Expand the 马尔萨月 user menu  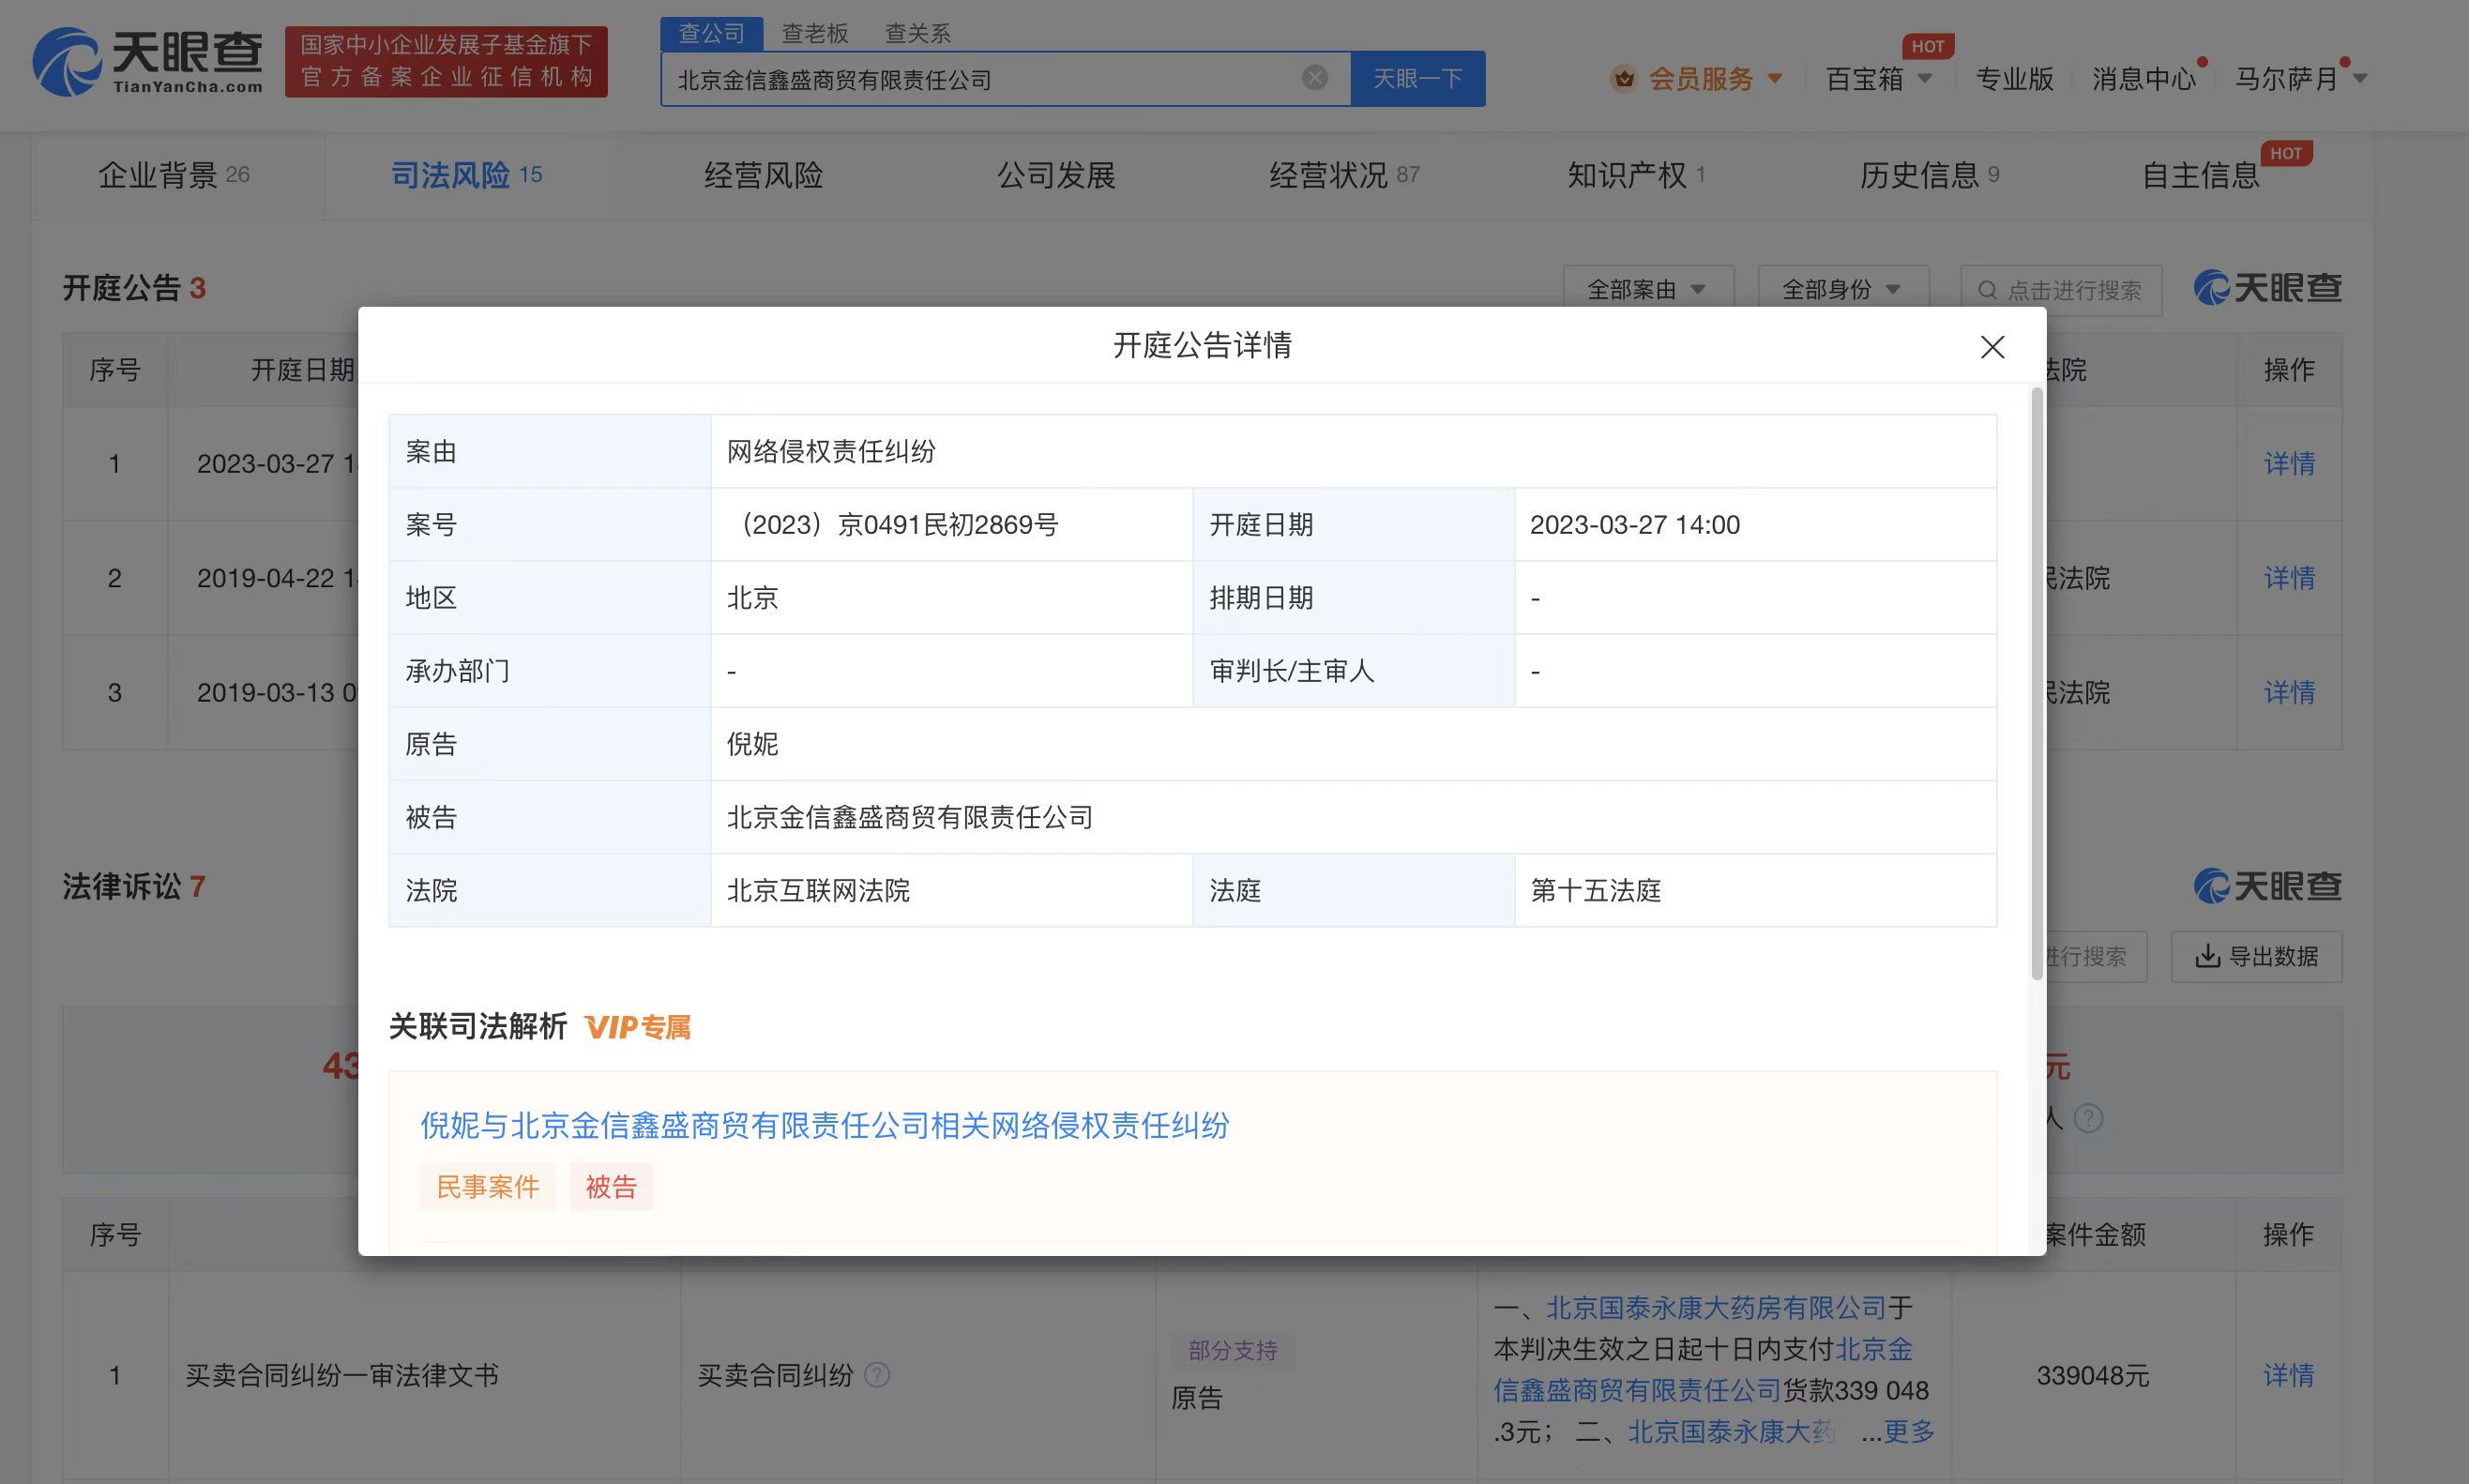pos(2360,78)
